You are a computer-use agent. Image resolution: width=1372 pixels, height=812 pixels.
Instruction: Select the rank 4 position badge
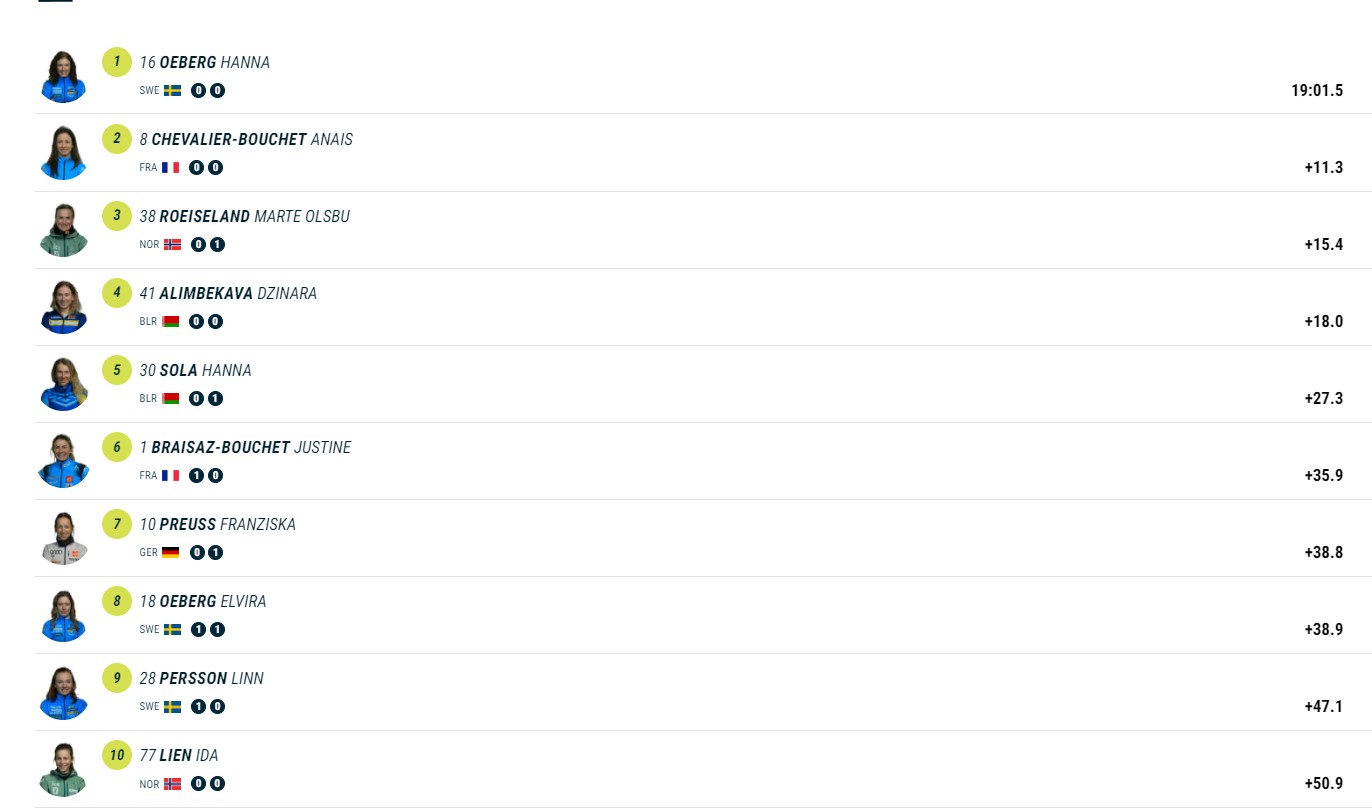pyautogui.click(x=117, y=293)
